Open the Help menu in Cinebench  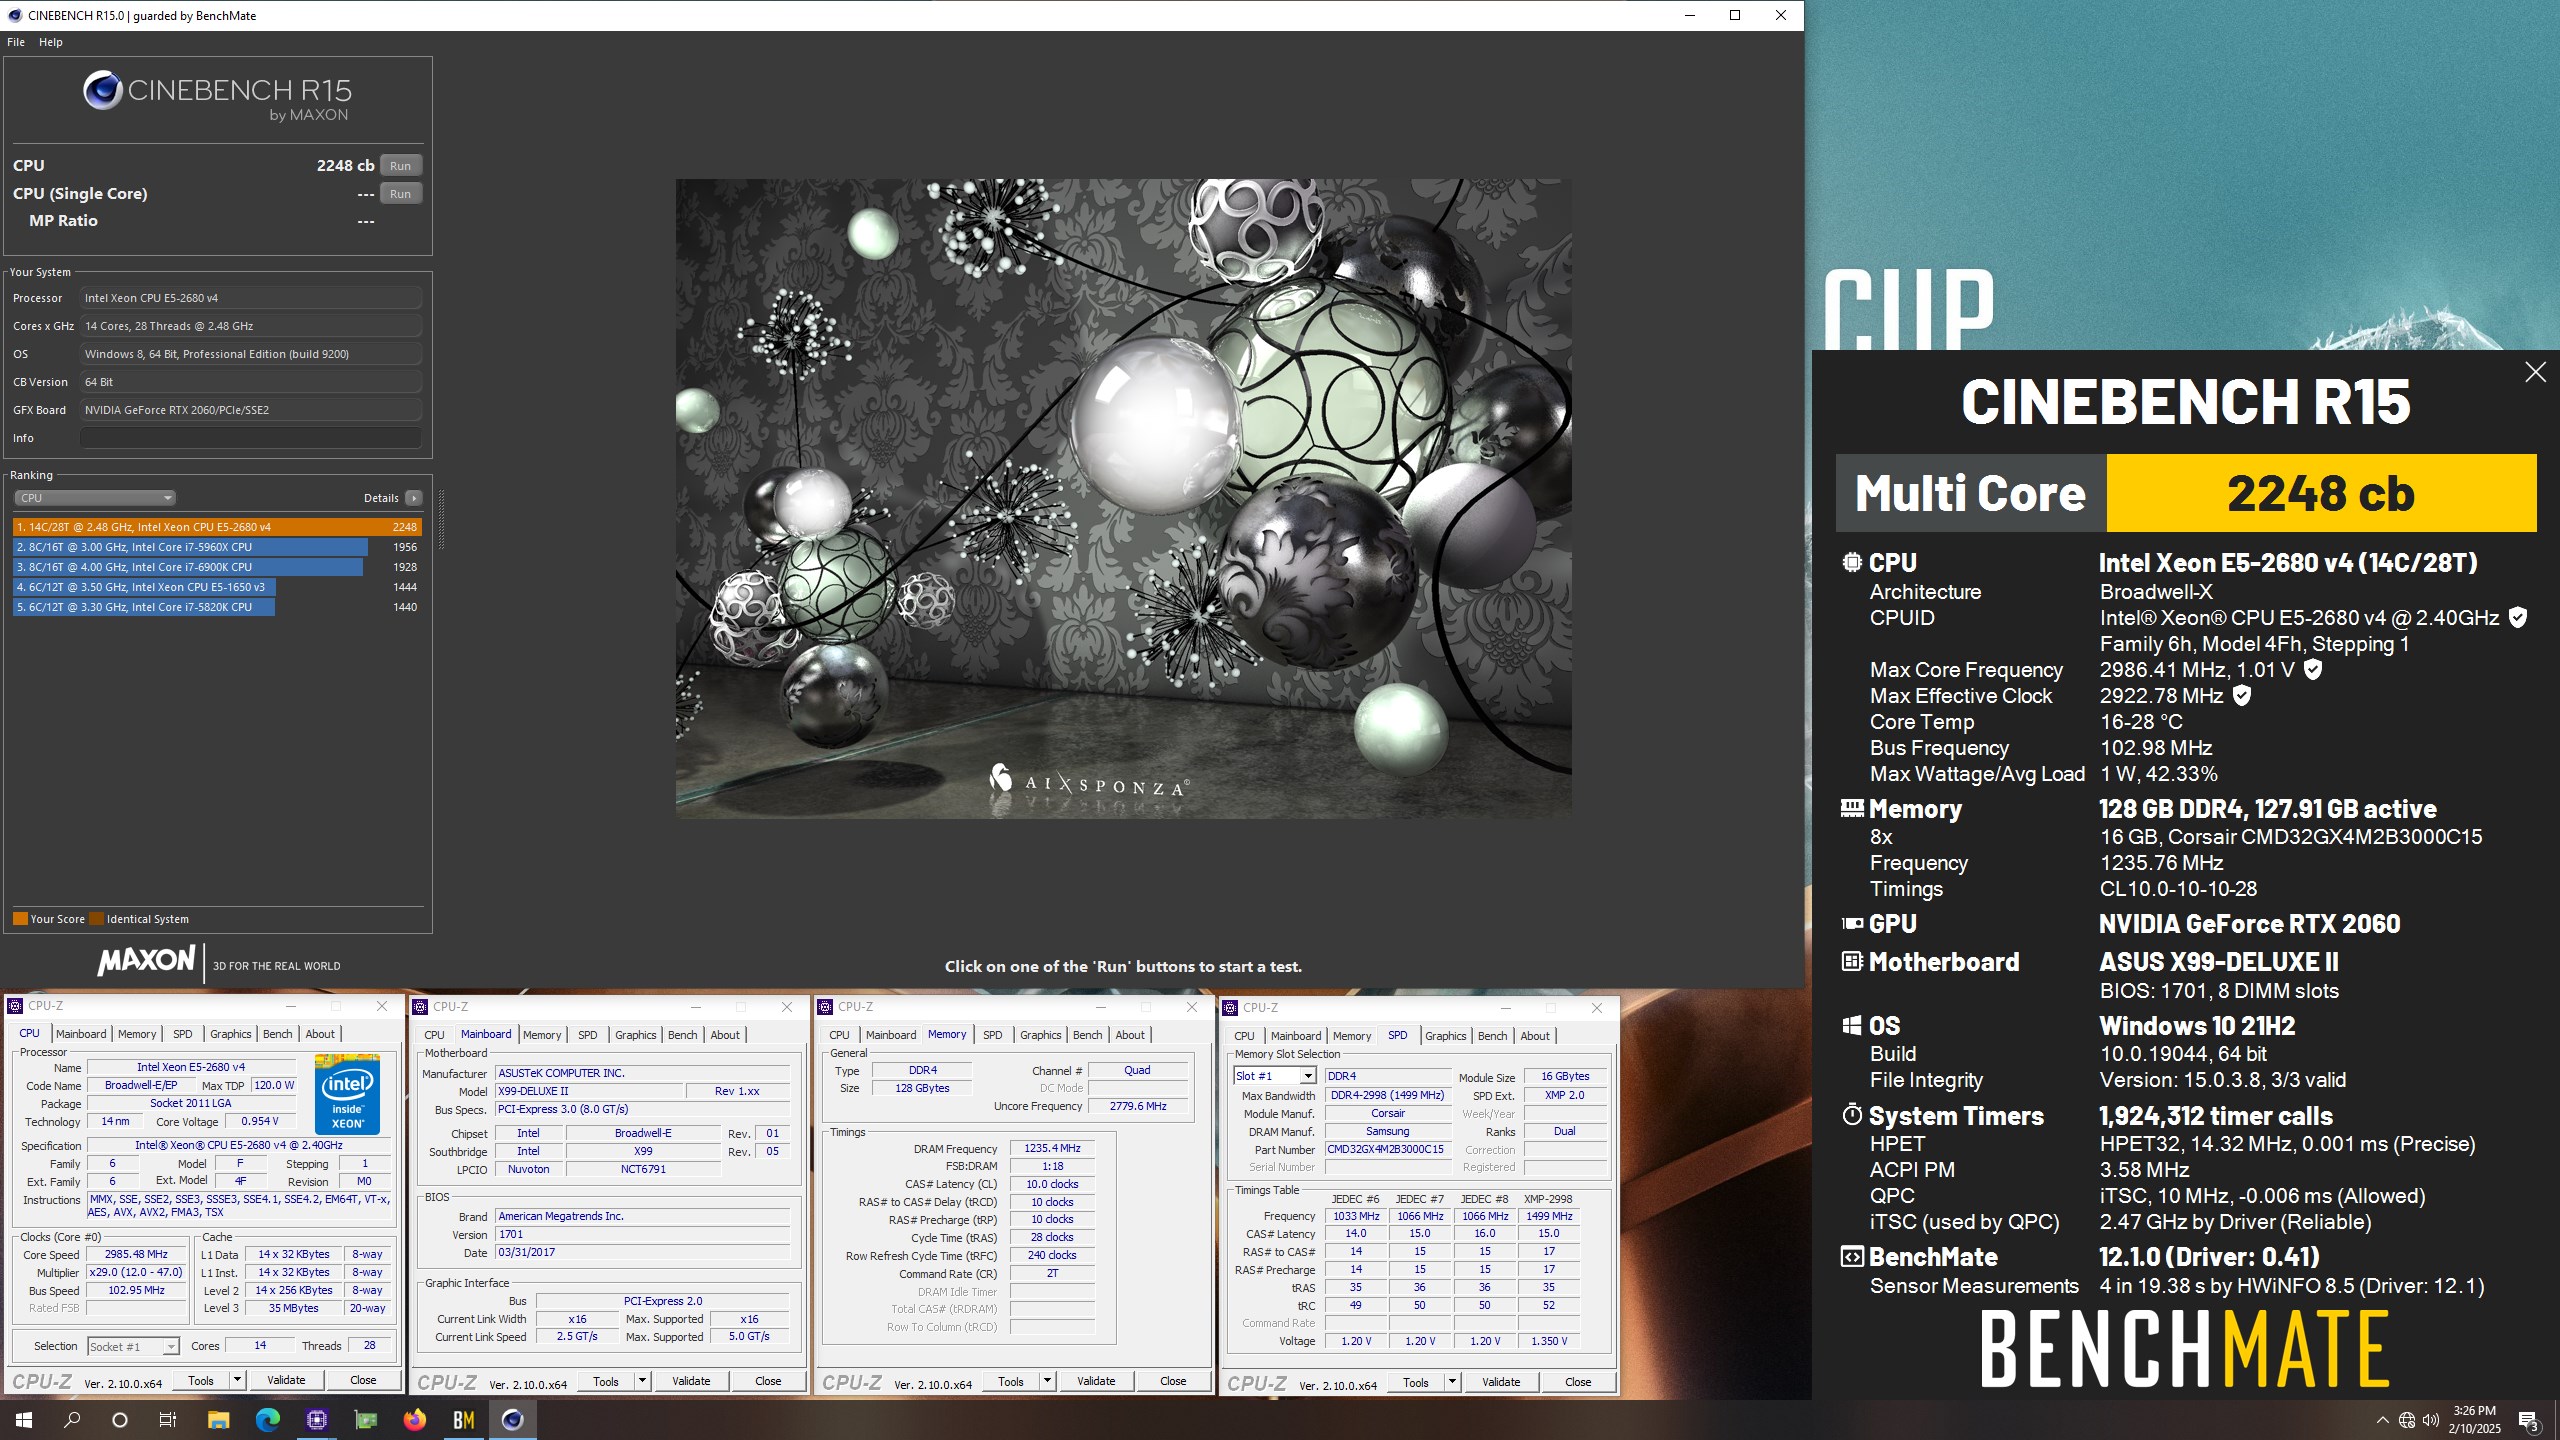pos(51,42)
